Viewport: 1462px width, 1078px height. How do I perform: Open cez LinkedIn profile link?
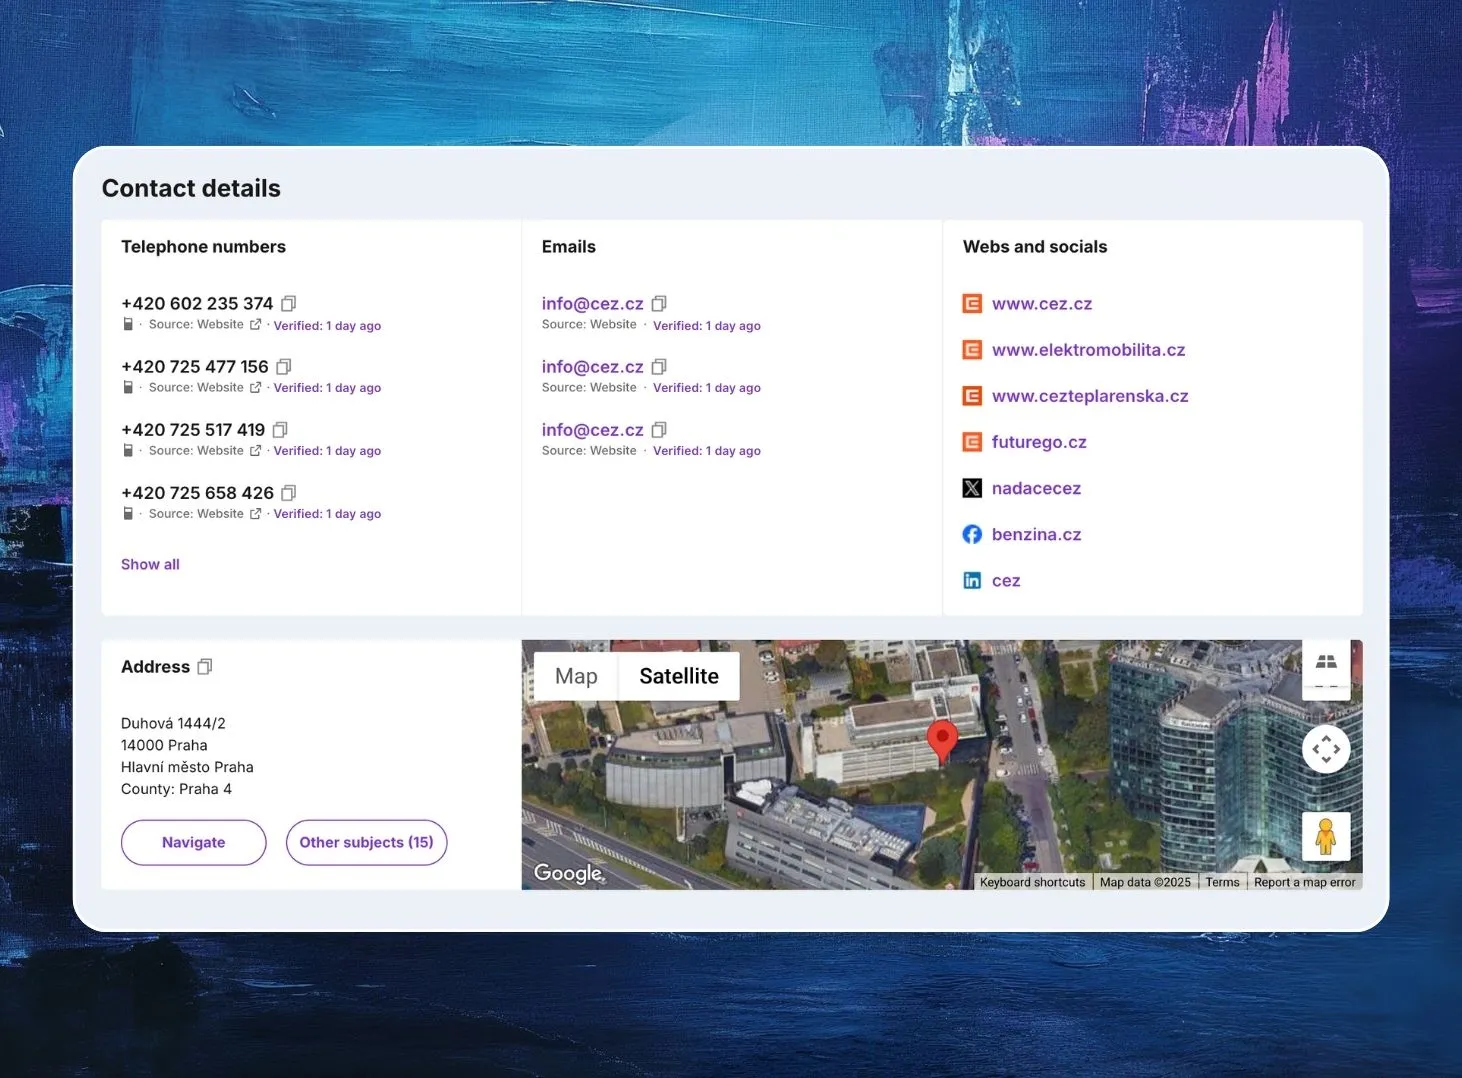1006,580
